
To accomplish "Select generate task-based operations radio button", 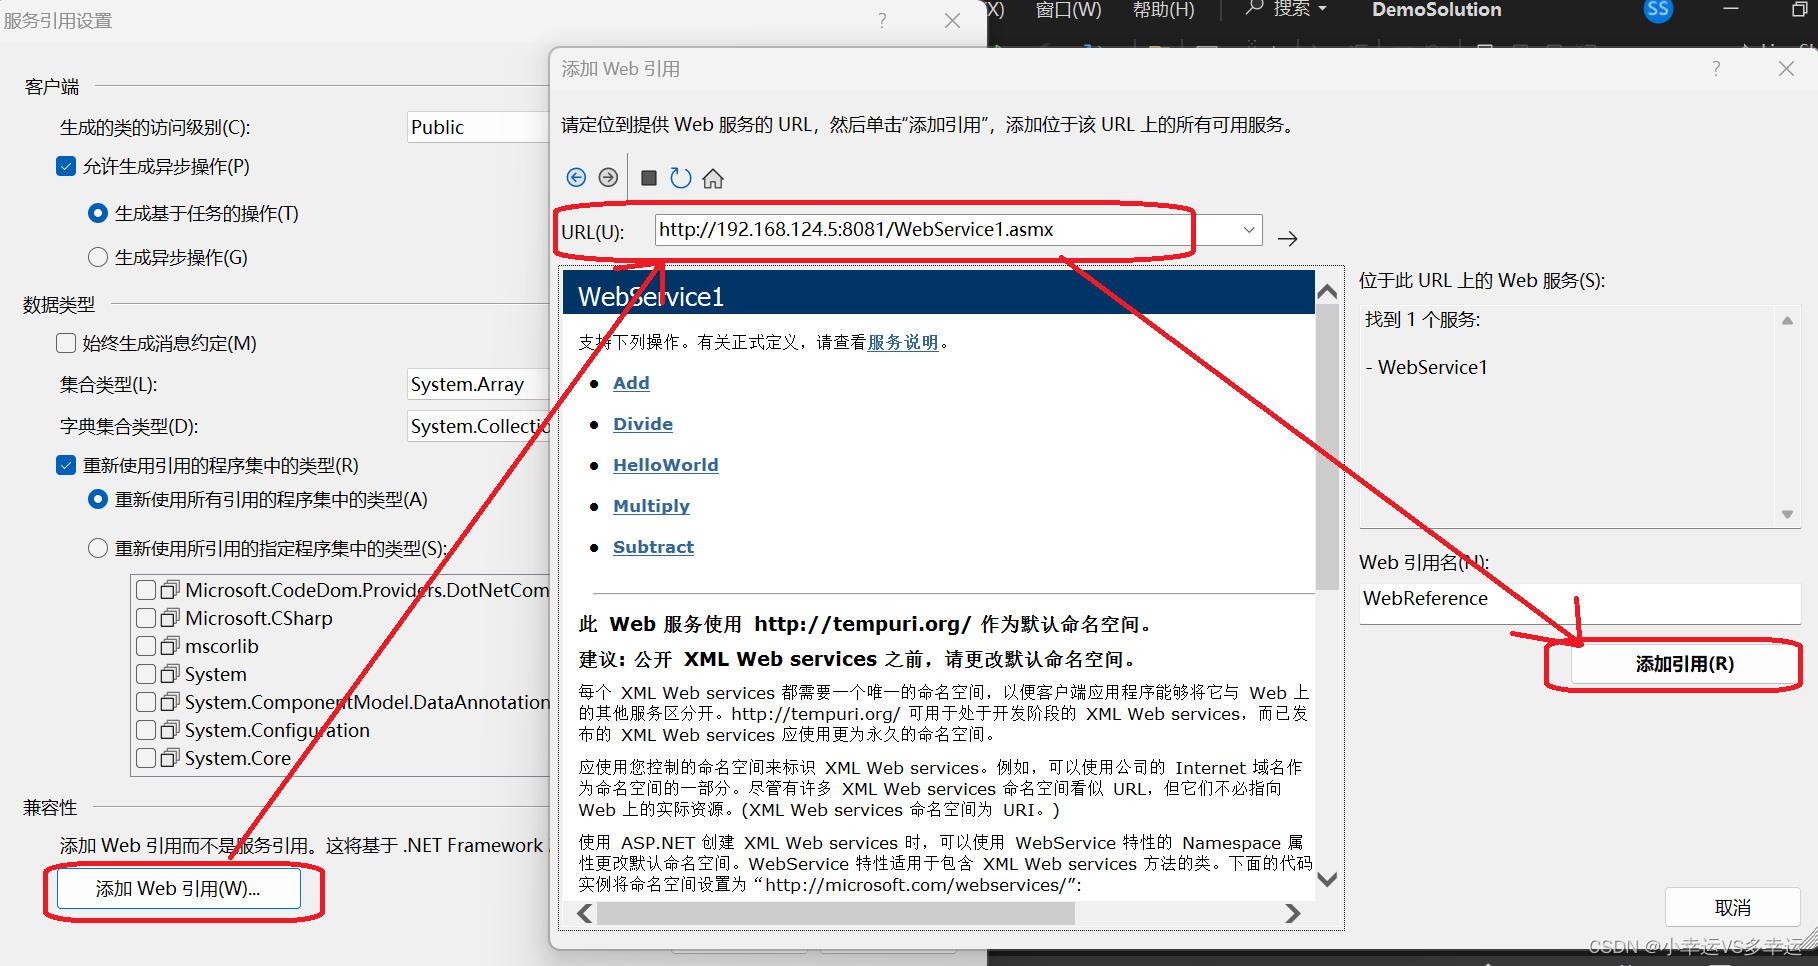I will pyautogui.click(x=98, y=213).
